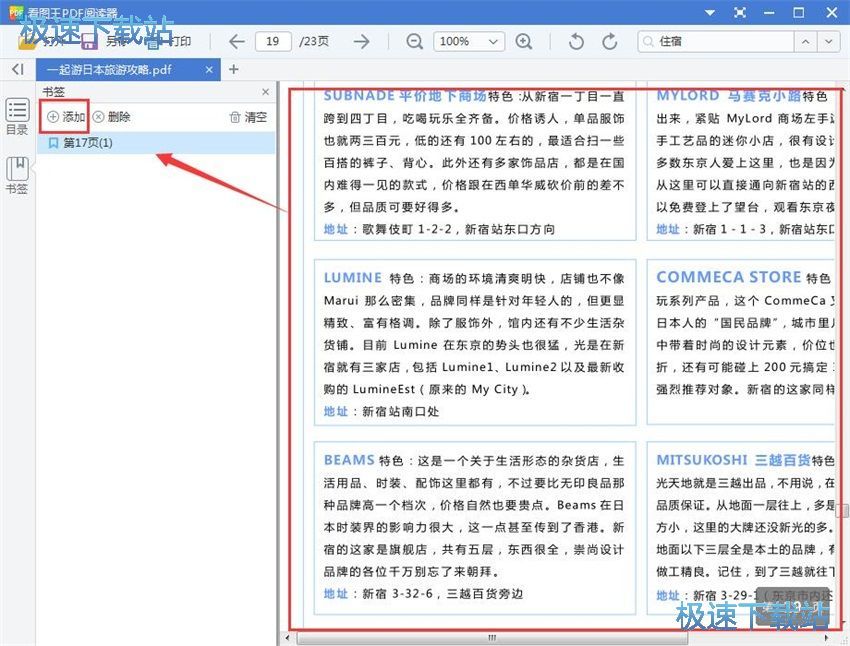Zoom in with the plus magnifier
850x646 pixels.
[x=524, y=41]
